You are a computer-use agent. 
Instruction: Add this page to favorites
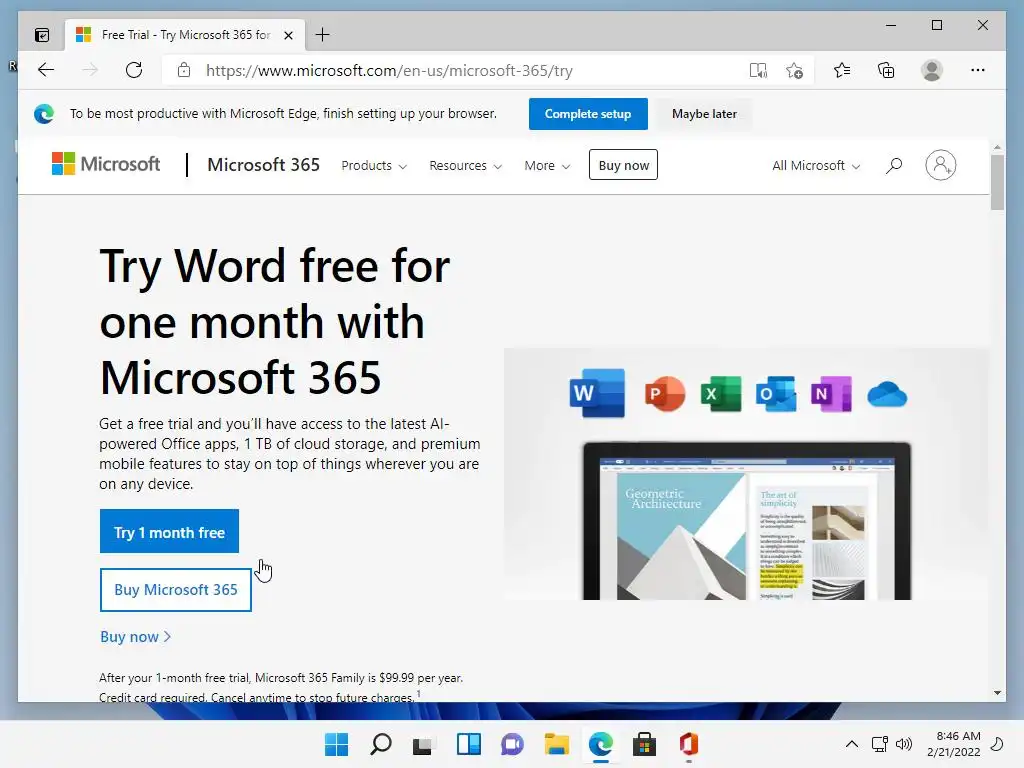coord(794,70)
